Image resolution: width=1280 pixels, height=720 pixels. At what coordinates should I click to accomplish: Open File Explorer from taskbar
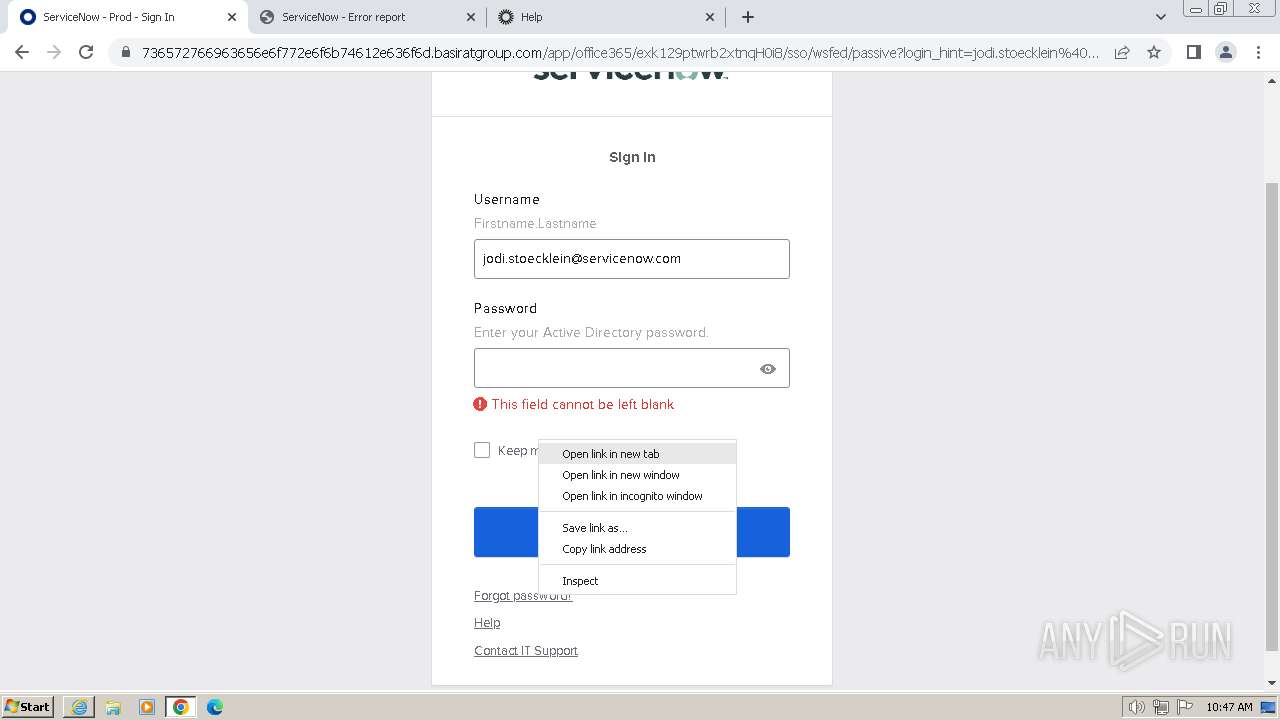(113, 707)
